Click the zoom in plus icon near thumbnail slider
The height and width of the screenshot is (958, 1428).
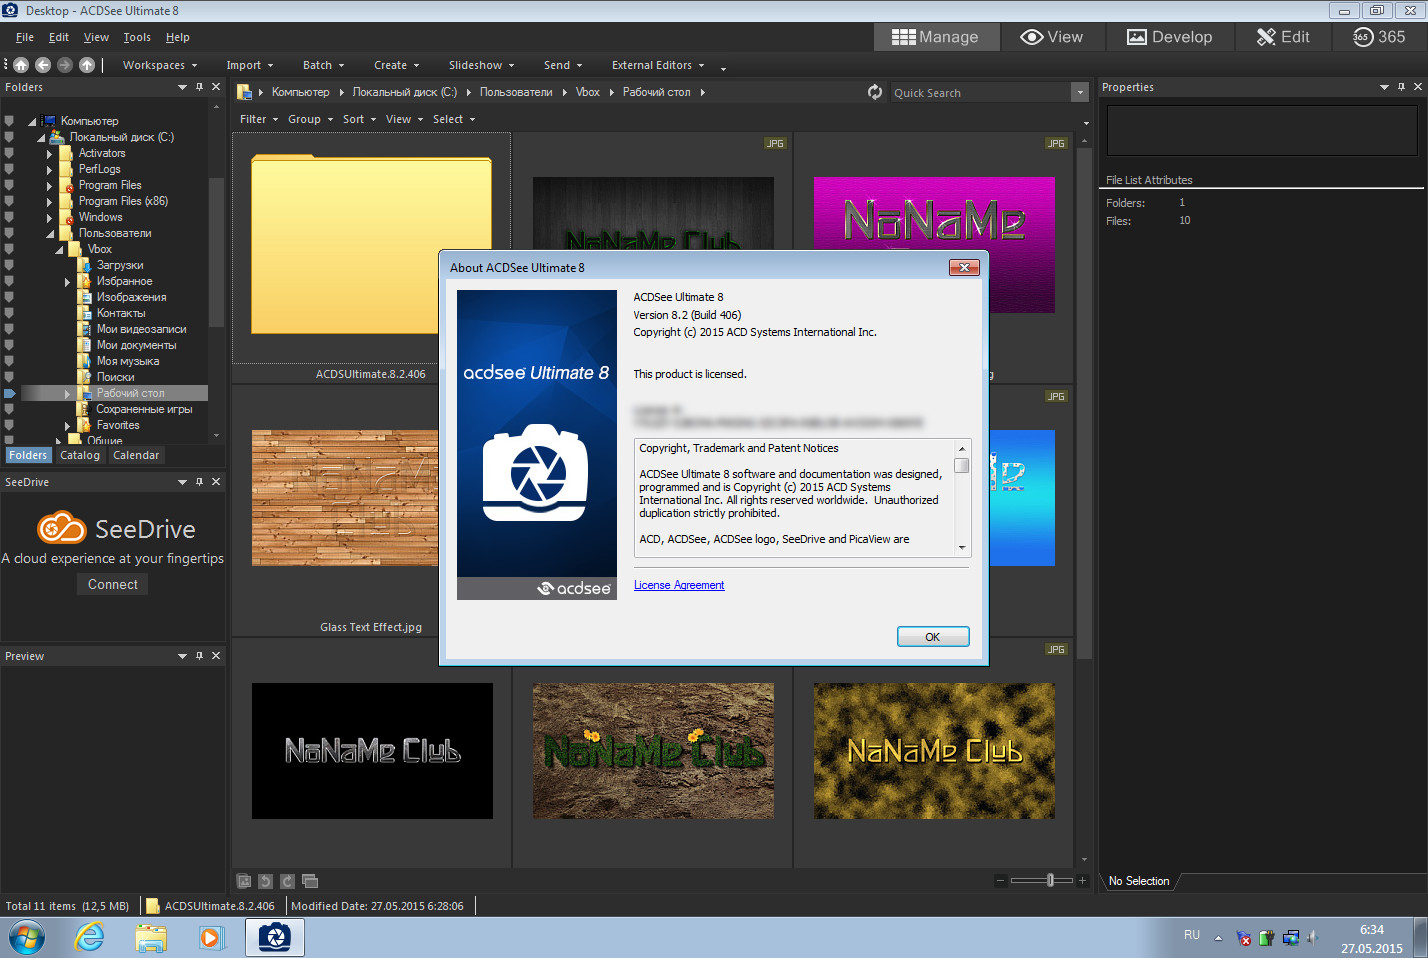pyautogui.click(x=1082, y=880)
